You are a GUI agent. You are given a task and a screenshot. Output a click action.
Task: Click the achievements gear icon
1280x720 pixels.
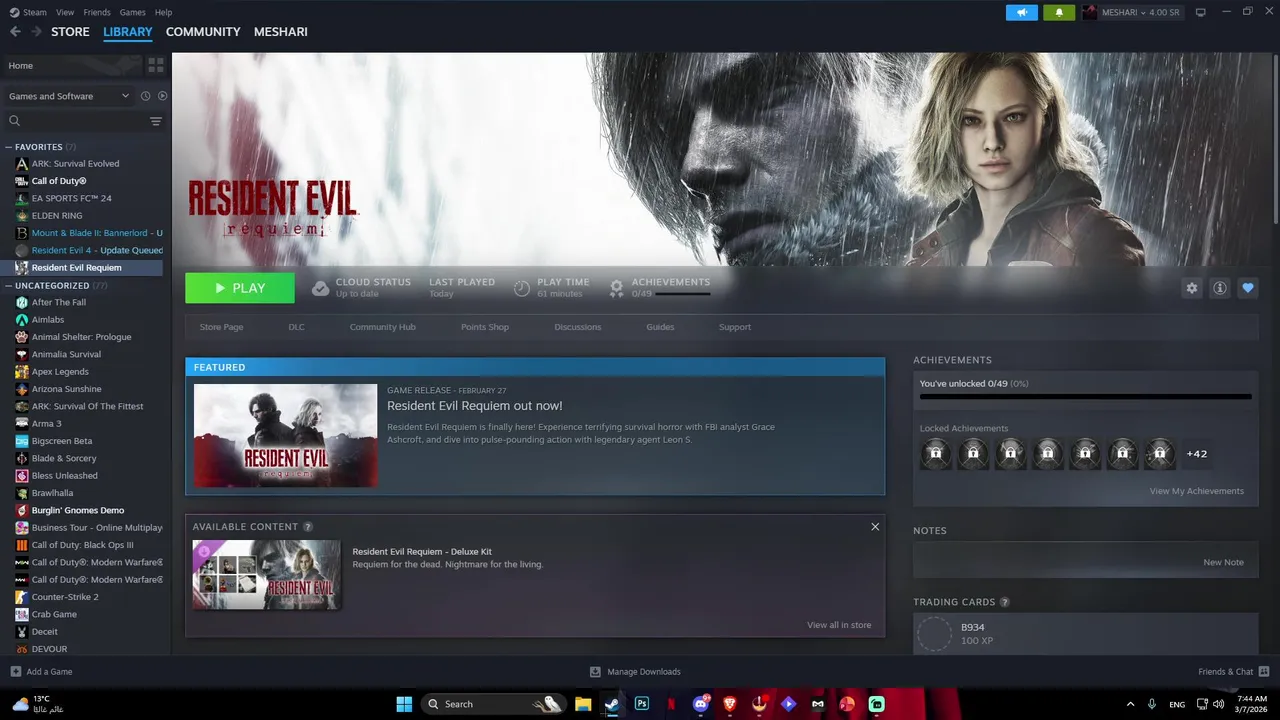point(617,288)
